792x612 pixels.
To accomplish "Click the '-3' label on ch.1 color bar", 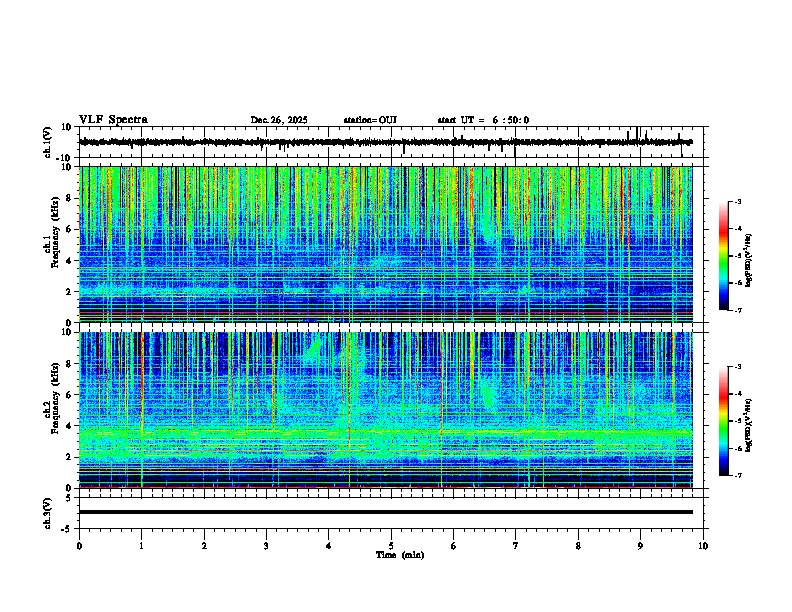I will pyautogui.click(x=738, y=201).
